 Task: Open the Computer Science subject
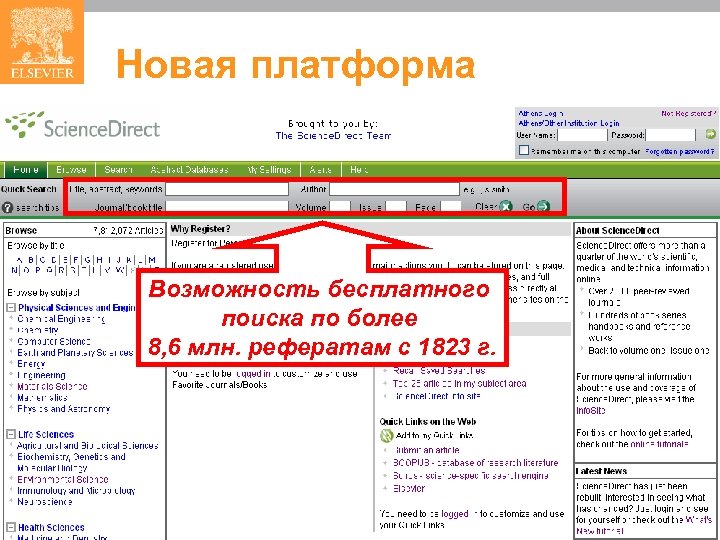[54, 341]
